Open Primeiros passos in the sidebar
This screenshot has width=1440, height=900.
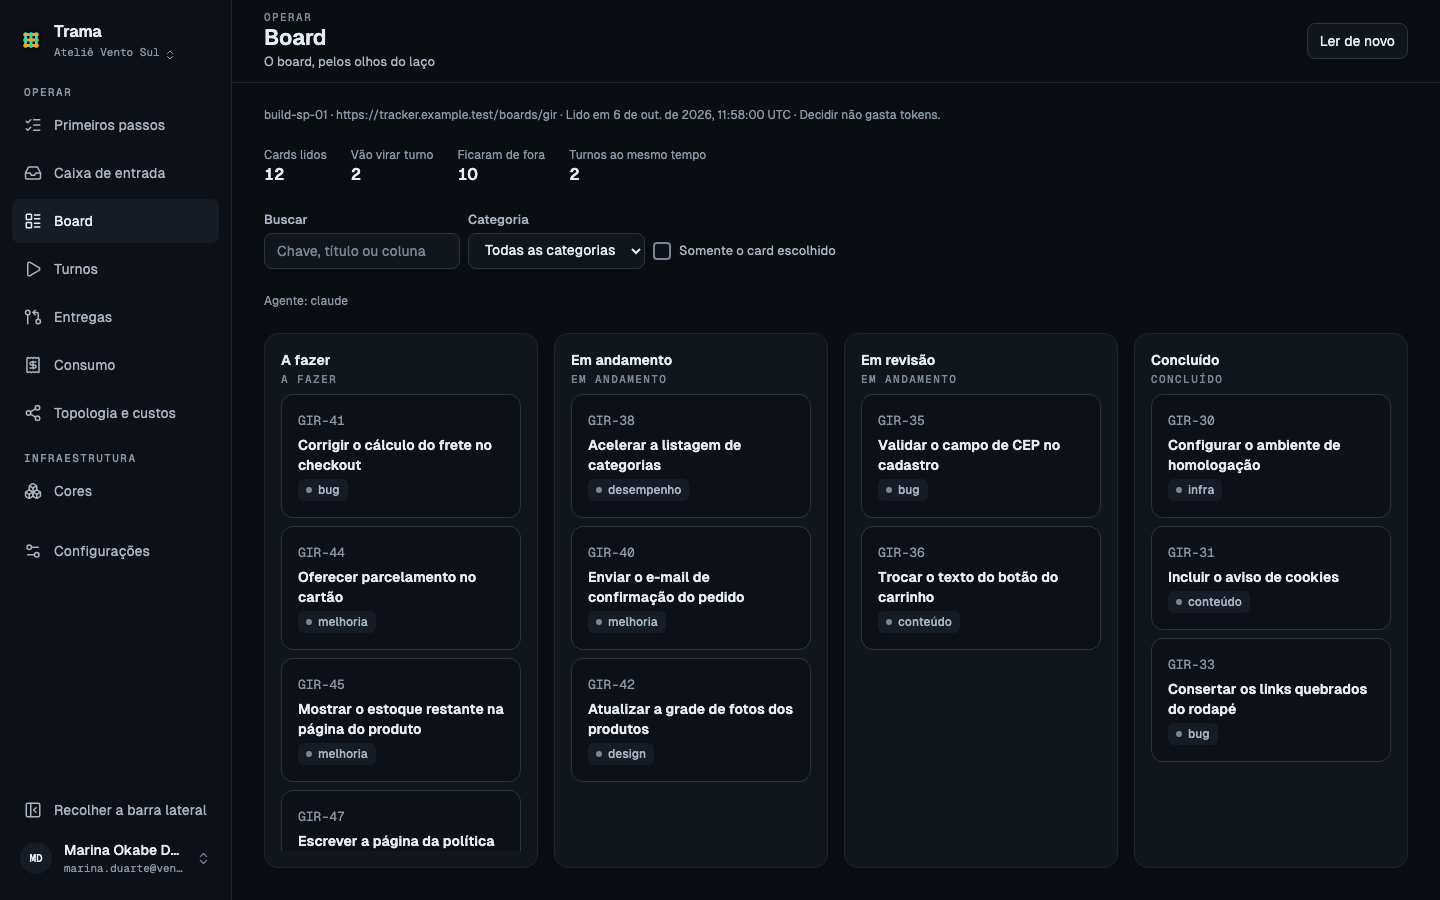(x=115, y=125)
